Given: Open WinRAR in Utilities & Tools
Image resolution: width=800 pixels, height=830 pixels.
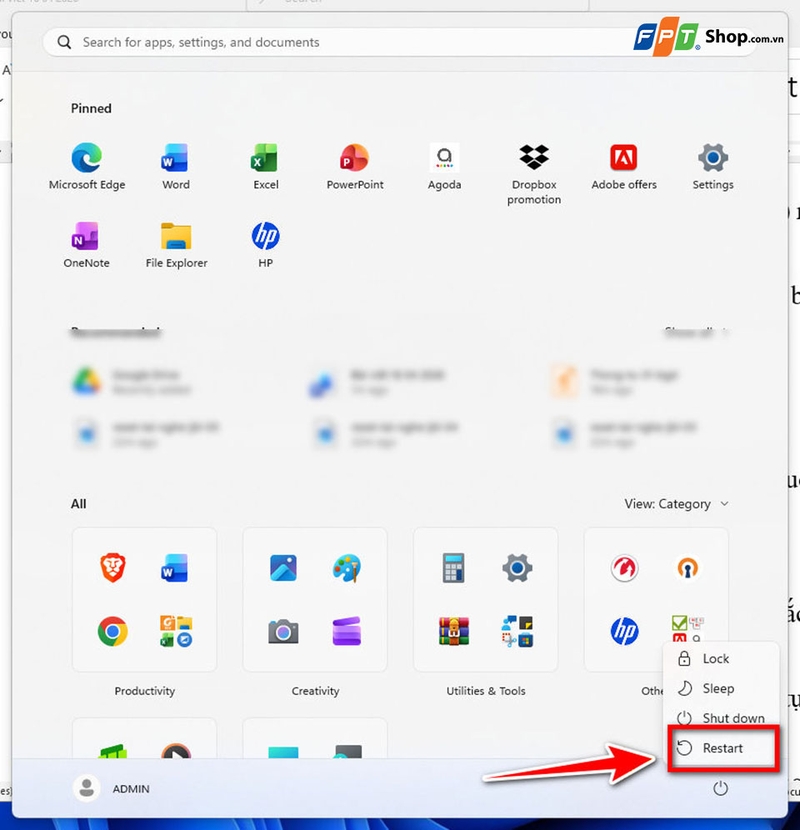Looking at the screenshot, I should tap(454, 631).
